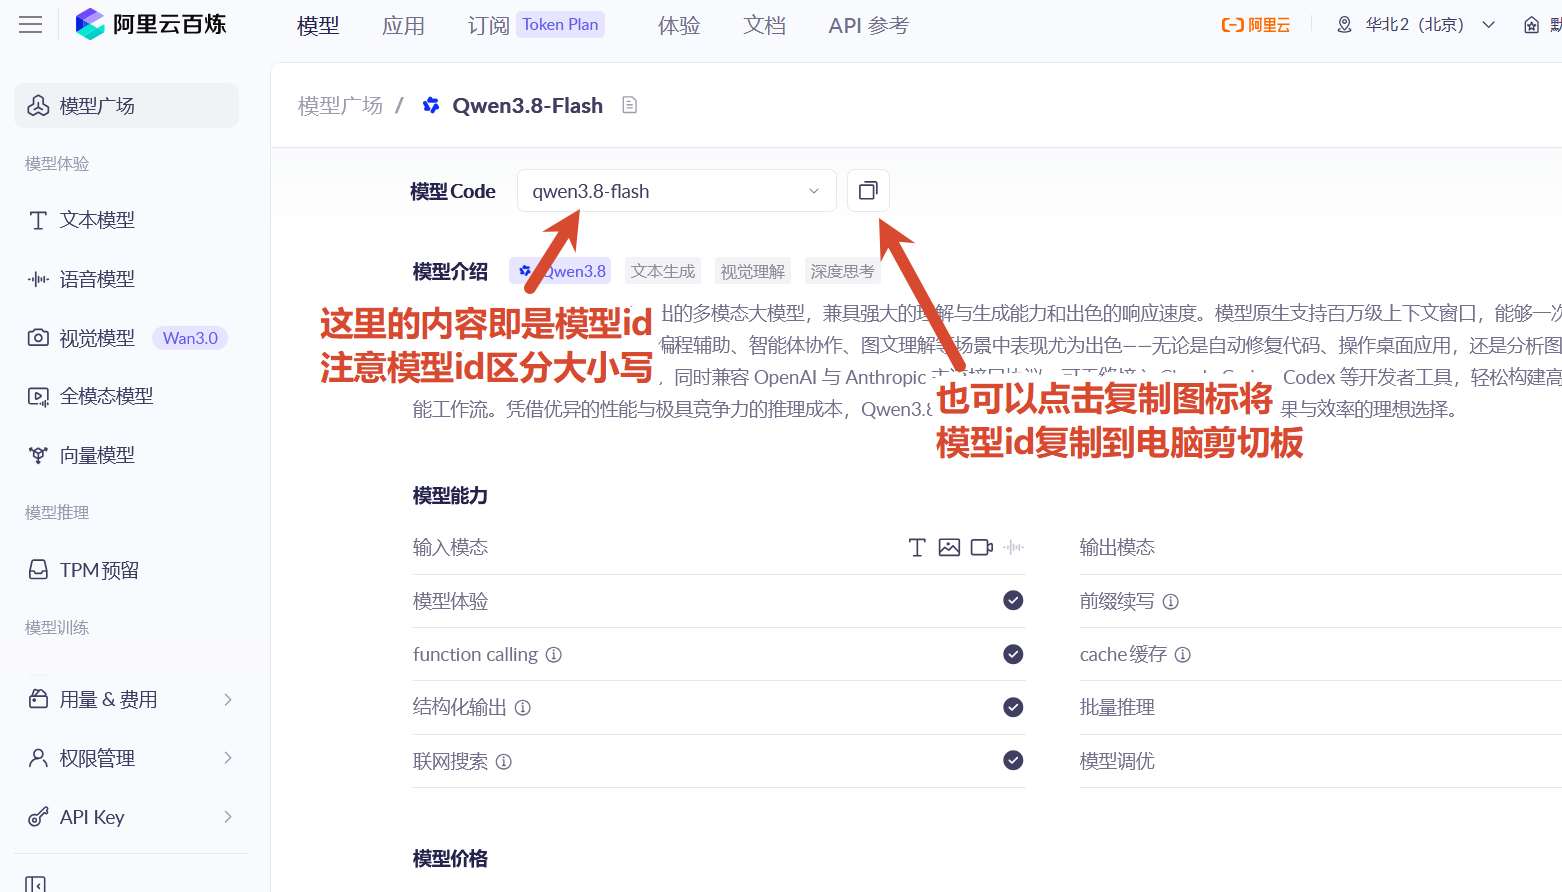This screenshot has width=1562, height=892.
Task: Click info icon next to cache缓存
Action: point(1182,655)
